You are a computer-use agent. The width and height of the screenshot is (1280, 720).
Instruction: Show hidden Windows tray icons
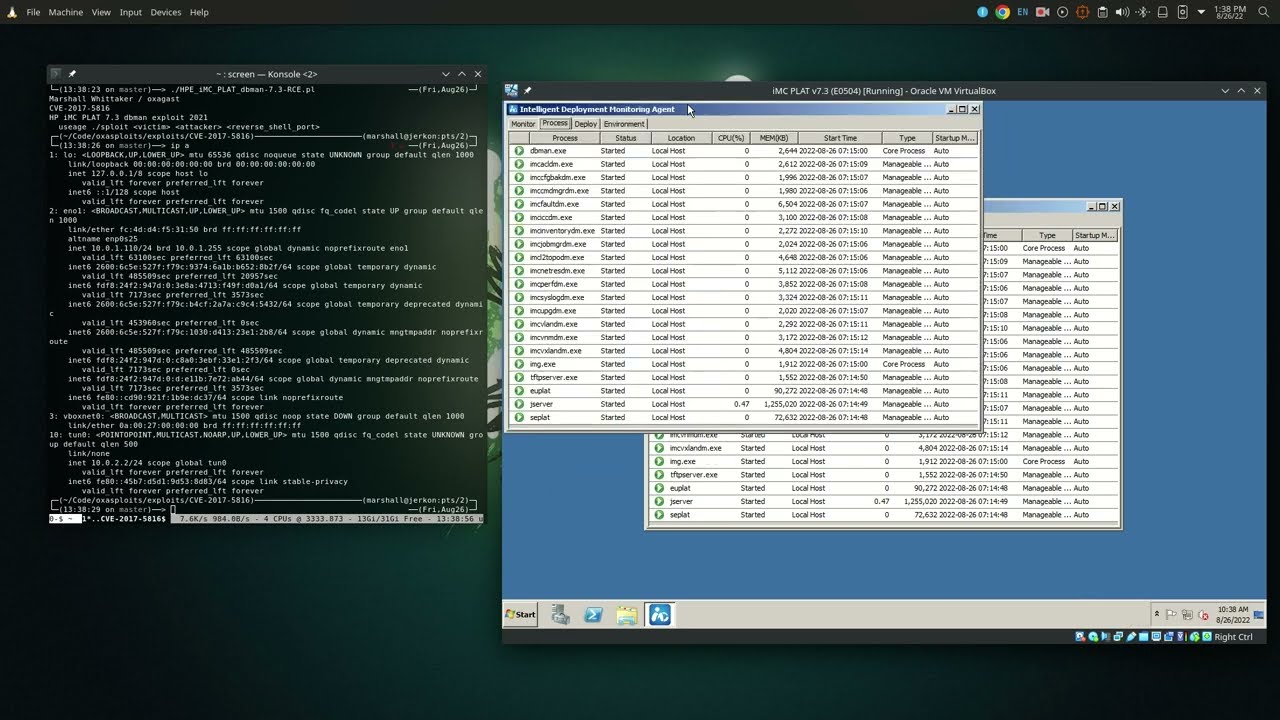click(1157, 614)
